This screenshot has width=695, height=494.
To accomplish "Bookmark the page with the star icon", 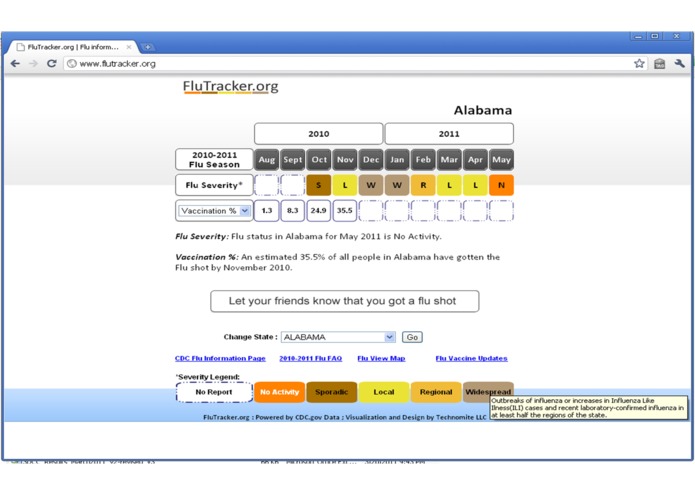I will 639,63.
